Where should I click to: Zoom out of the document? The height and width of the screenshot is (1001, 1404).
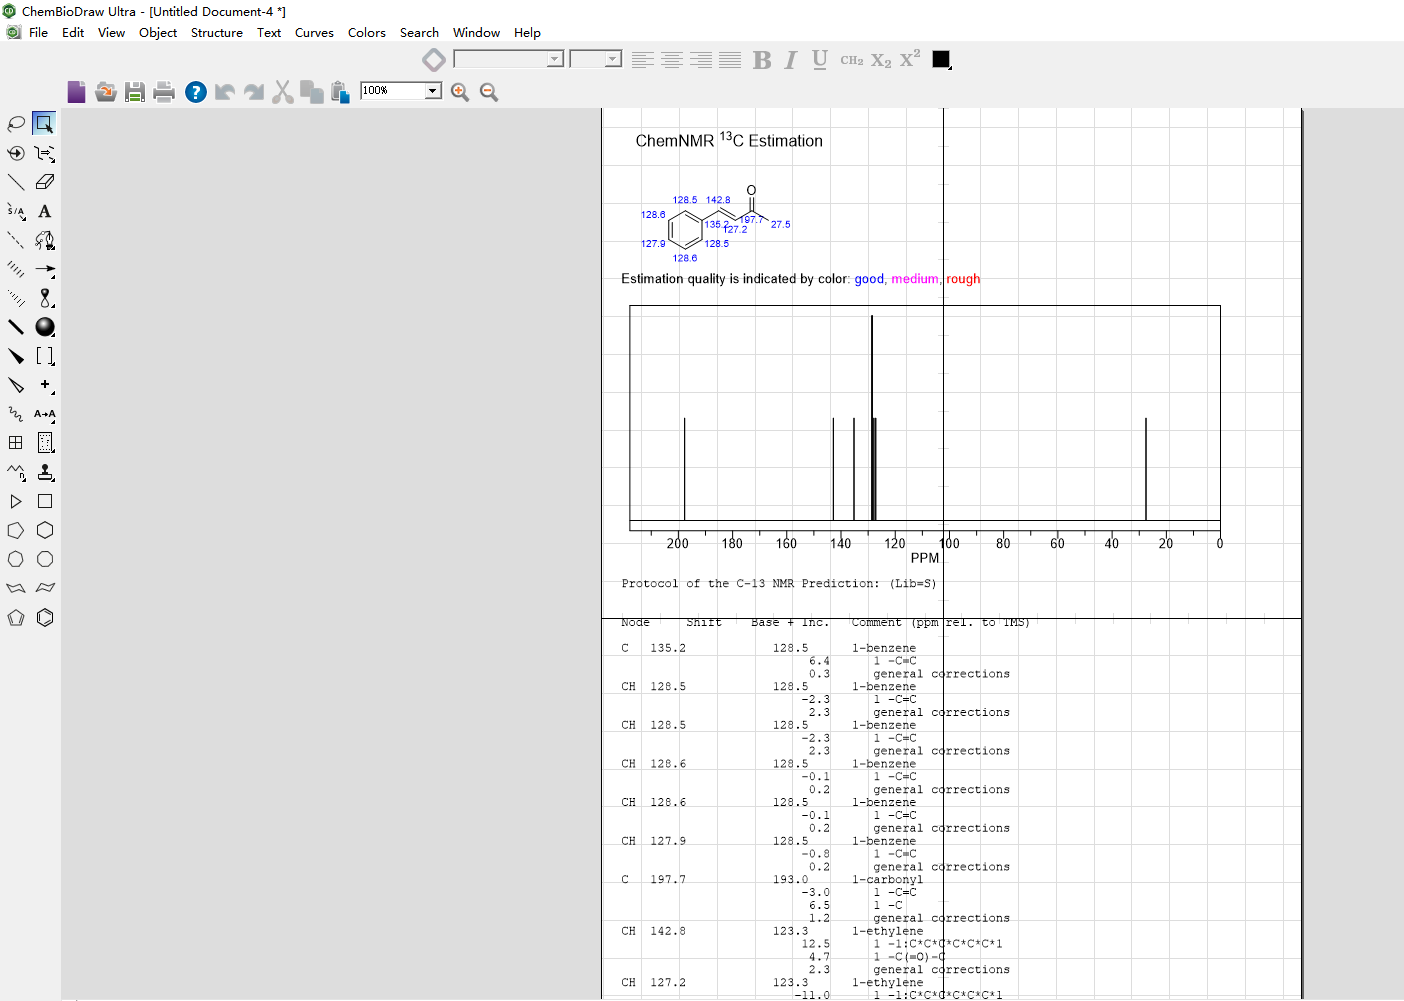click(x=489, y=92)
